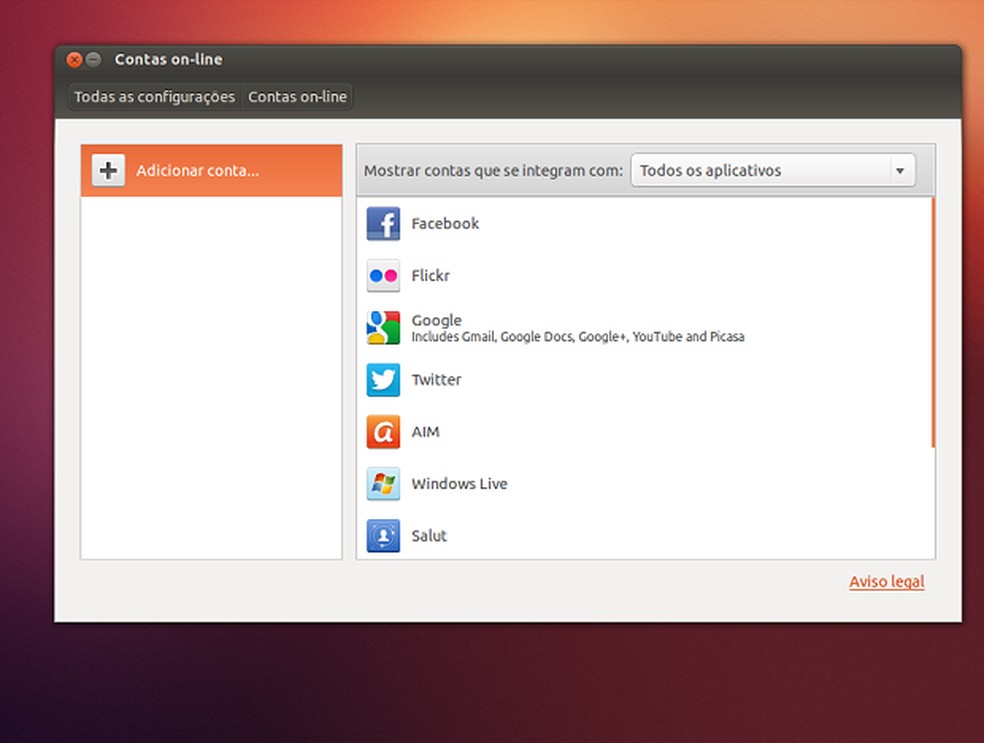Click the Windows Live flag icon

383,484
